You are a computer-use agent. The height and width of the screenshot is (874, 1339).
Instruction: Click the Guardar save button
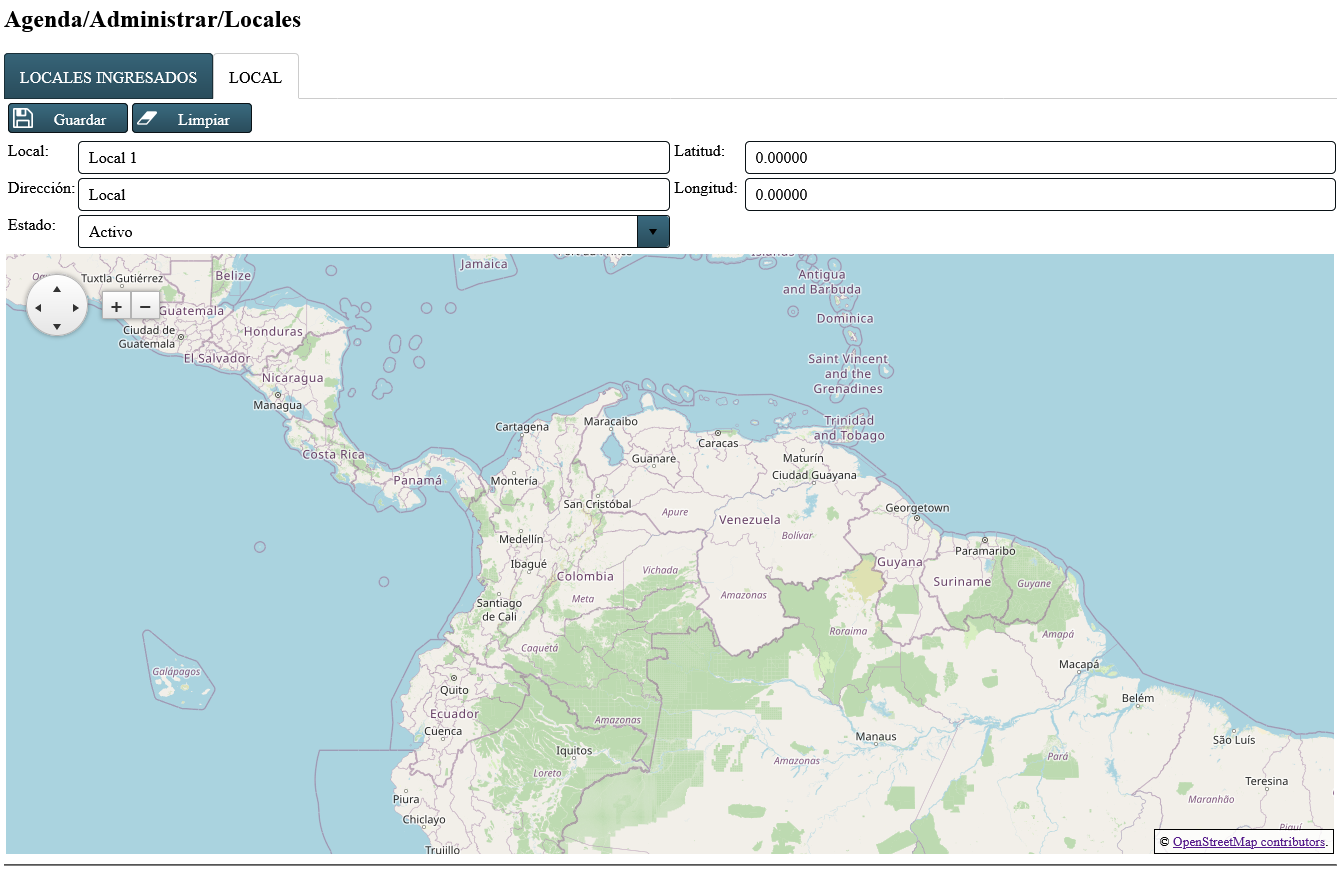click(68, 118)
